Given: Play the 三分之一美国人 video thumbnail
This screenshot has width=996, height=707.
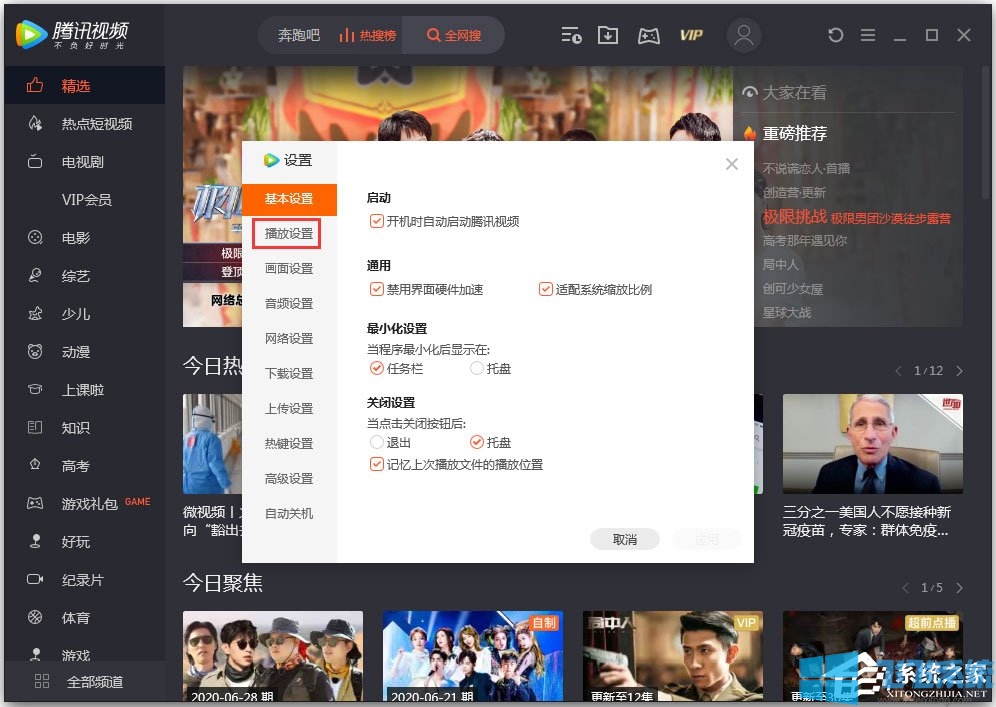Looking at the screenshot, I should 871,443.
